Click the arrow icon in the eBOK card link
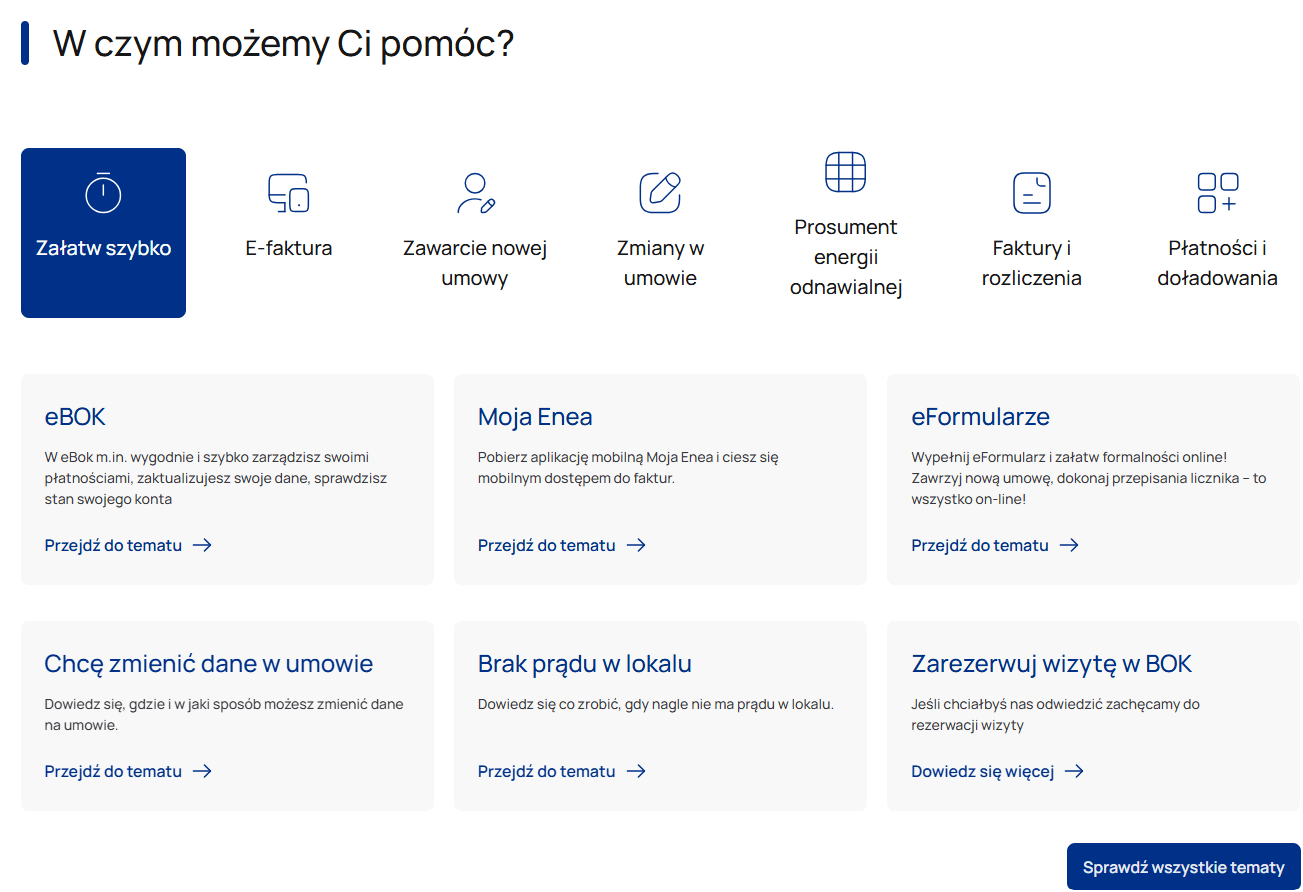 point(203,544)
